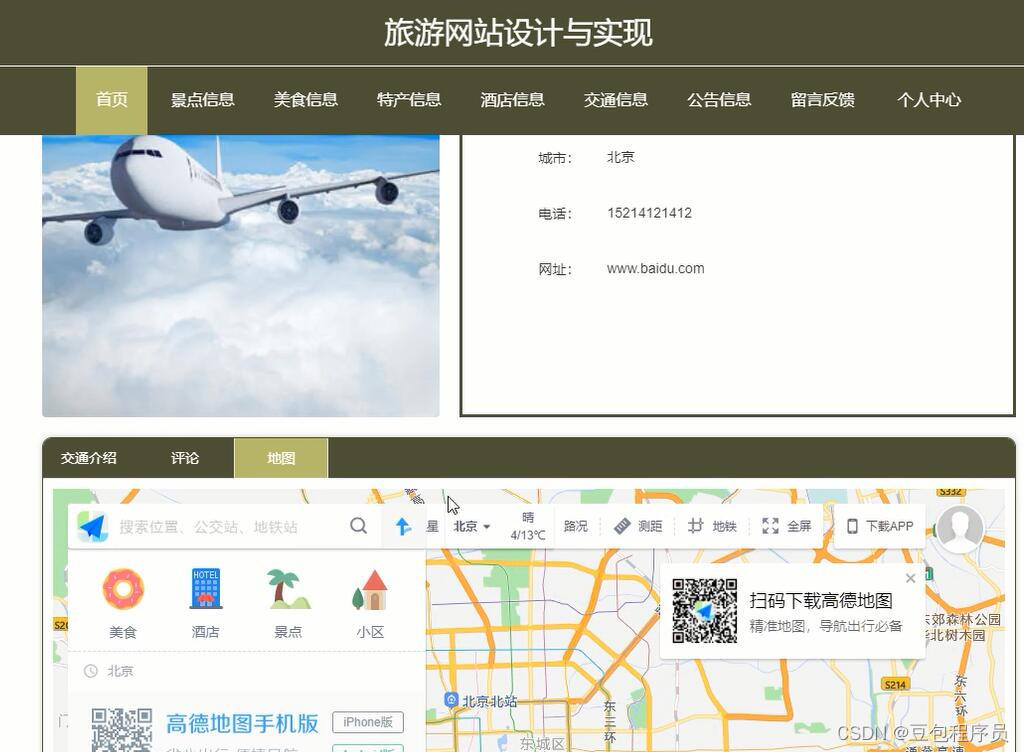The image size is (1024, 752).
Task: Click the AMap arrow logo icon
Action: (90, 527)
